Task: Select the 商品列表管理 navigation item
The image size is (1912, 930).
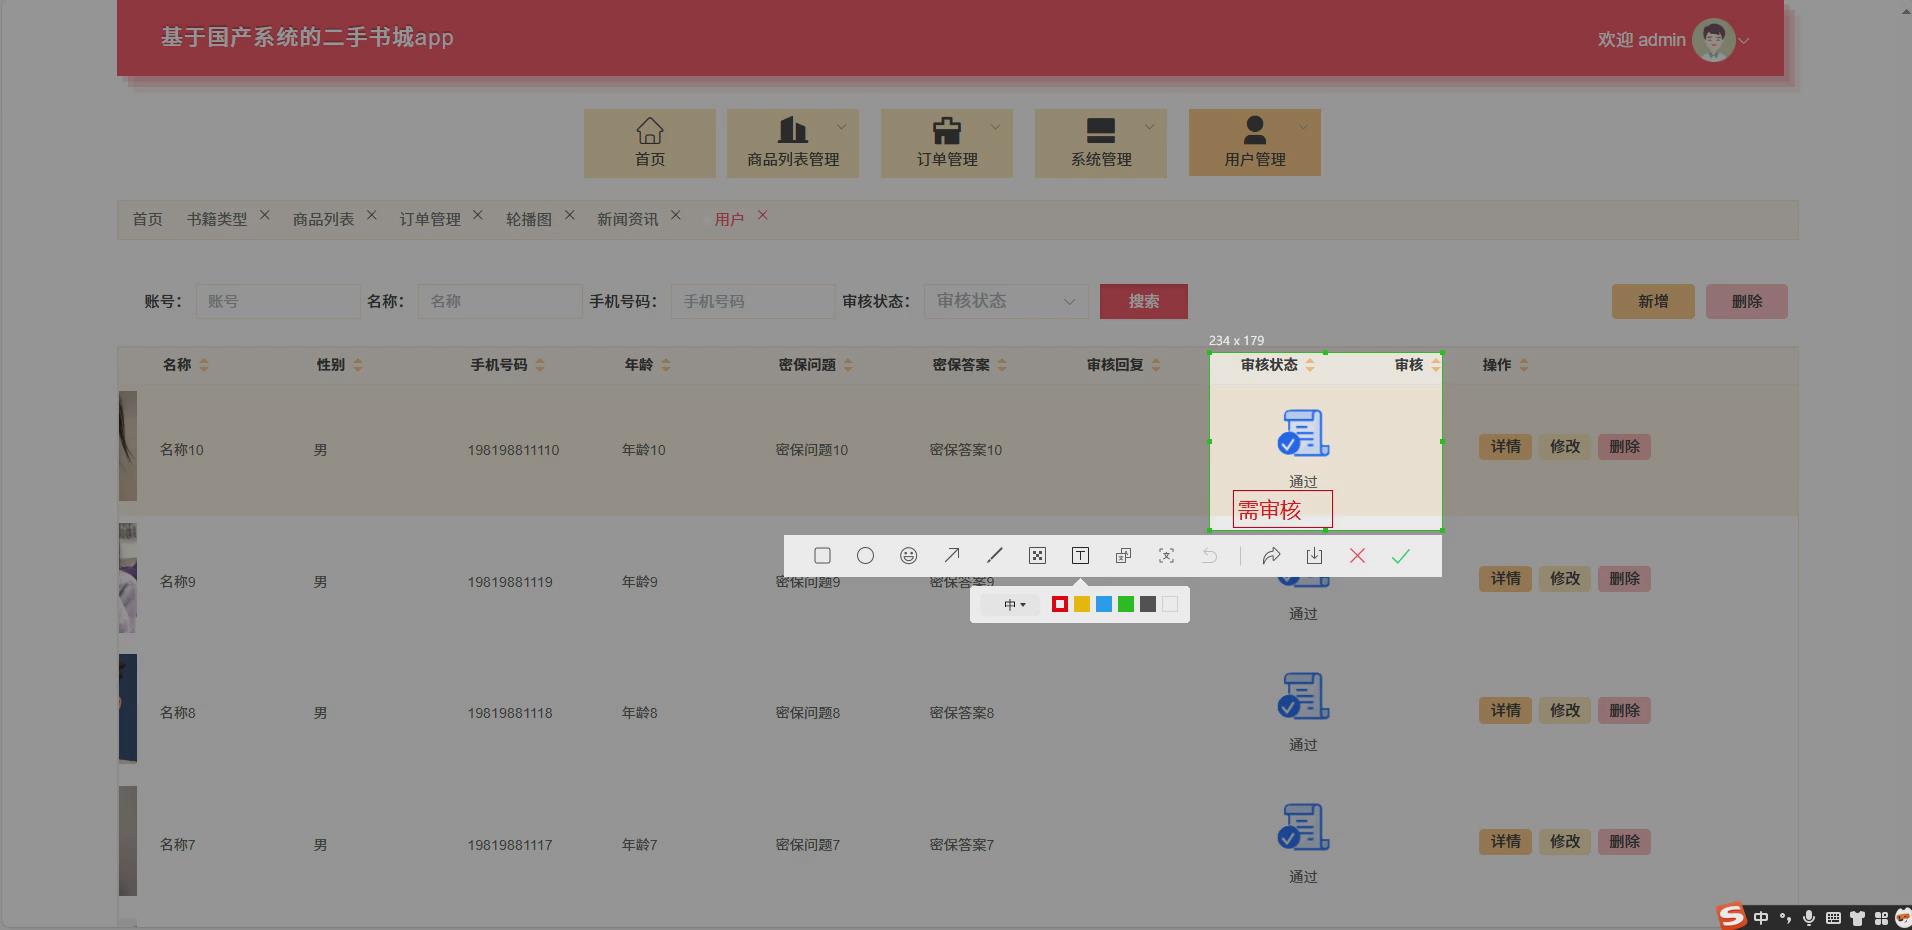Action: tap(791, 143)
